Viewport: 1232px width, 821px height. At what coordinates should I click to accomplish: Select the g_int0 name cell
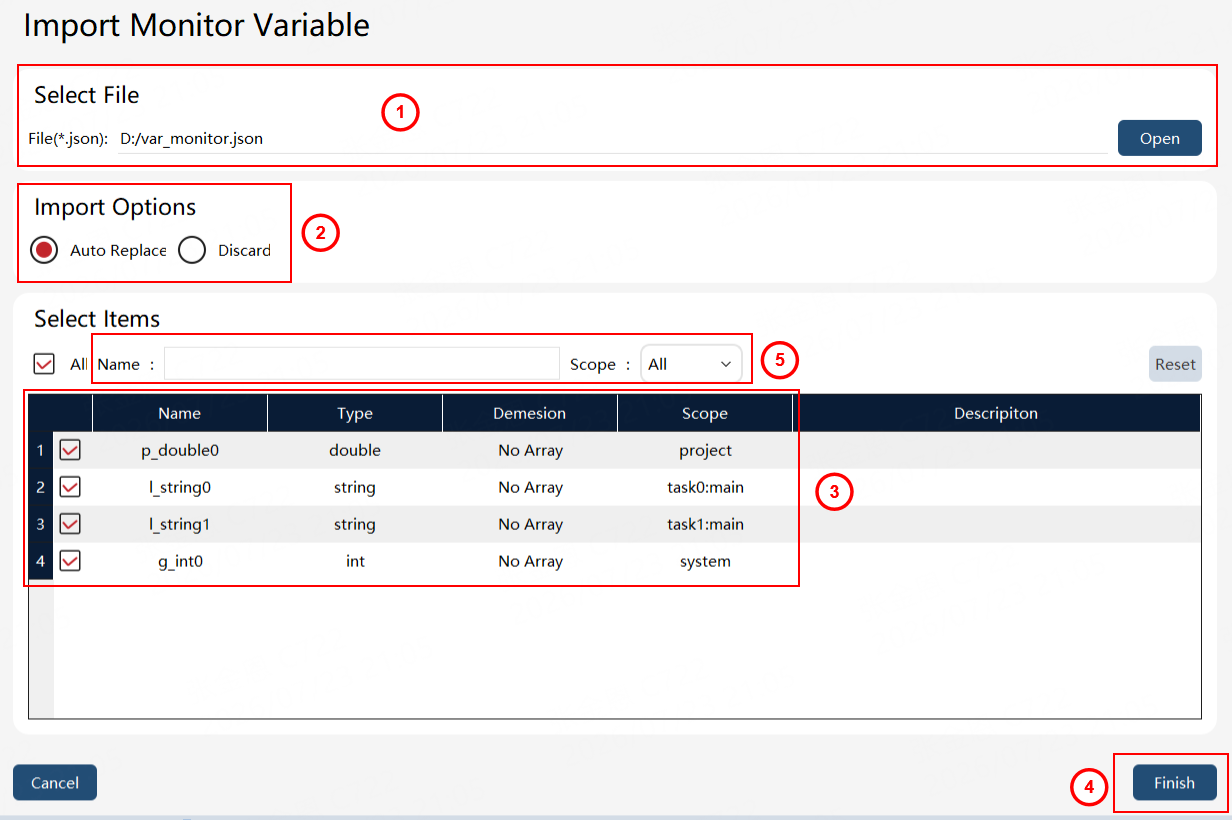pos(180,561)
